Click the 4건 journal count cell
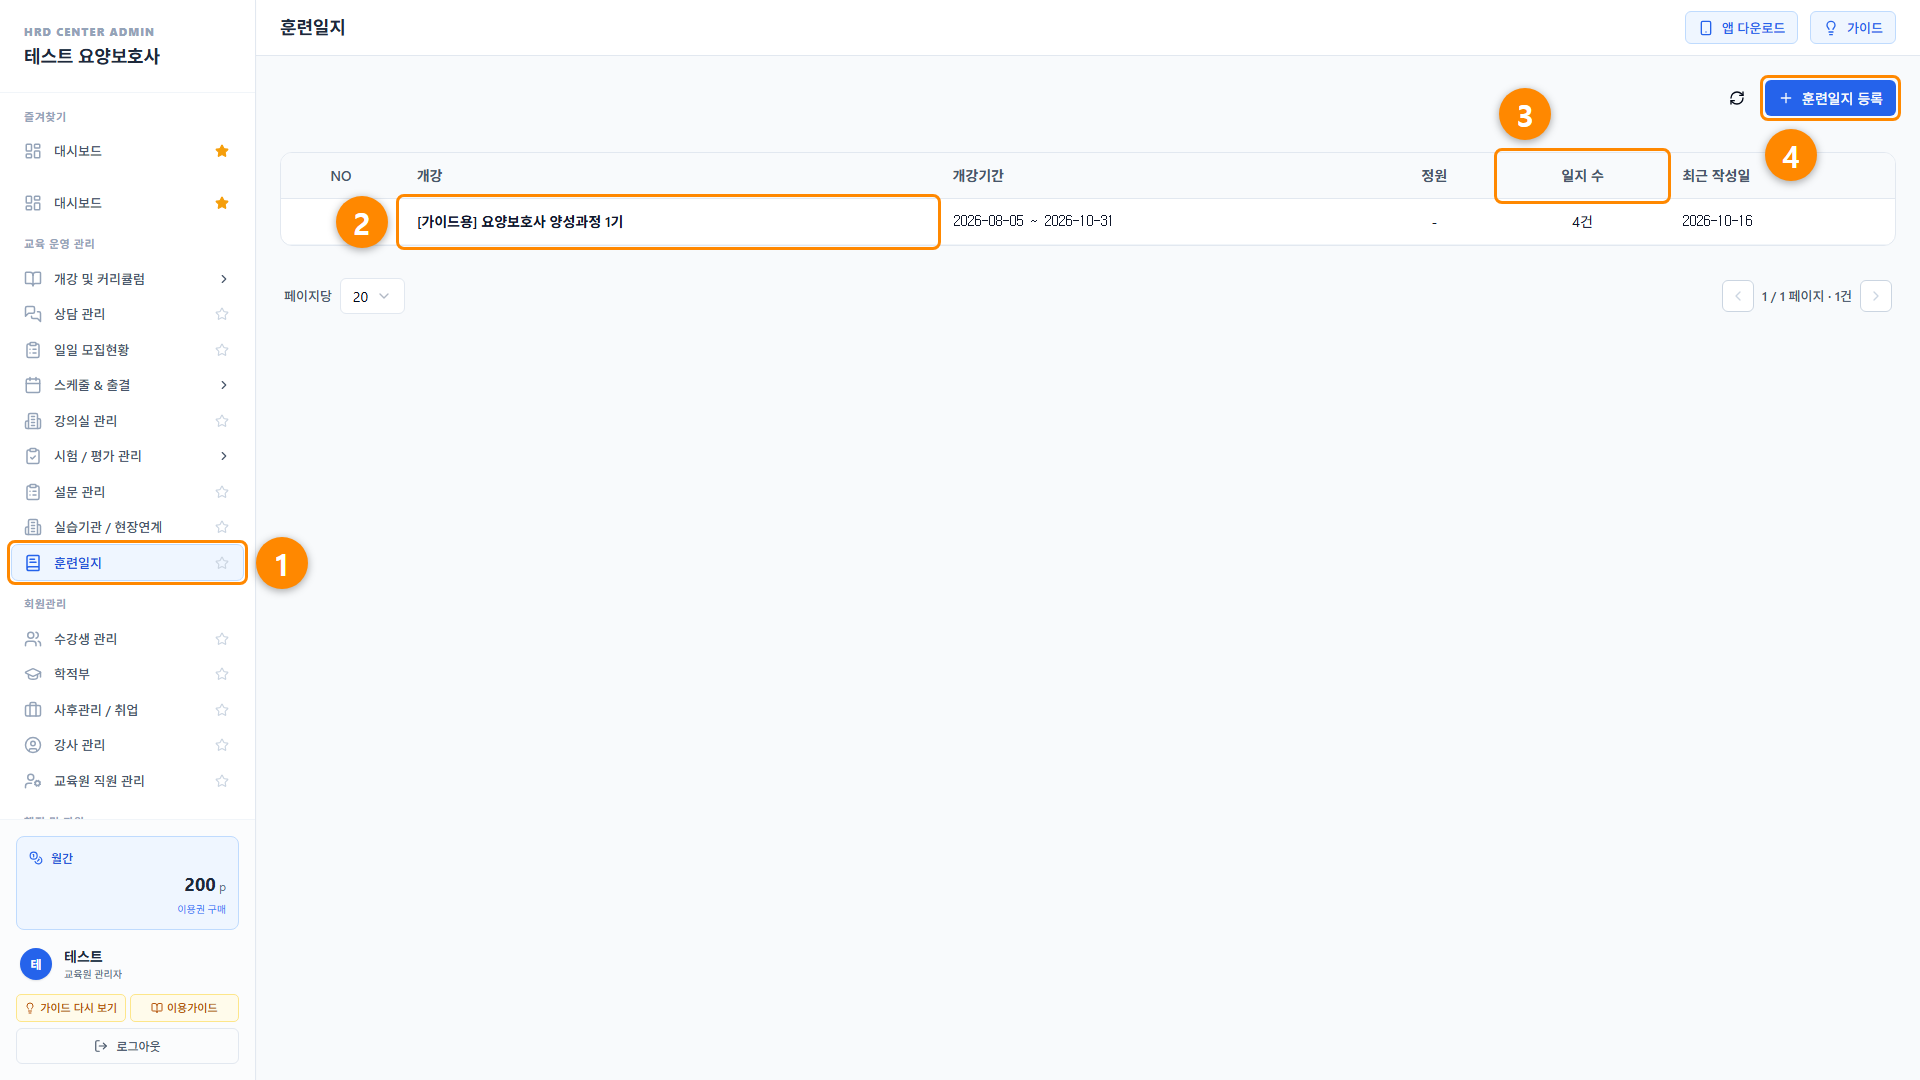This screenshot has height=1080, width=1920. (1582, 222)
